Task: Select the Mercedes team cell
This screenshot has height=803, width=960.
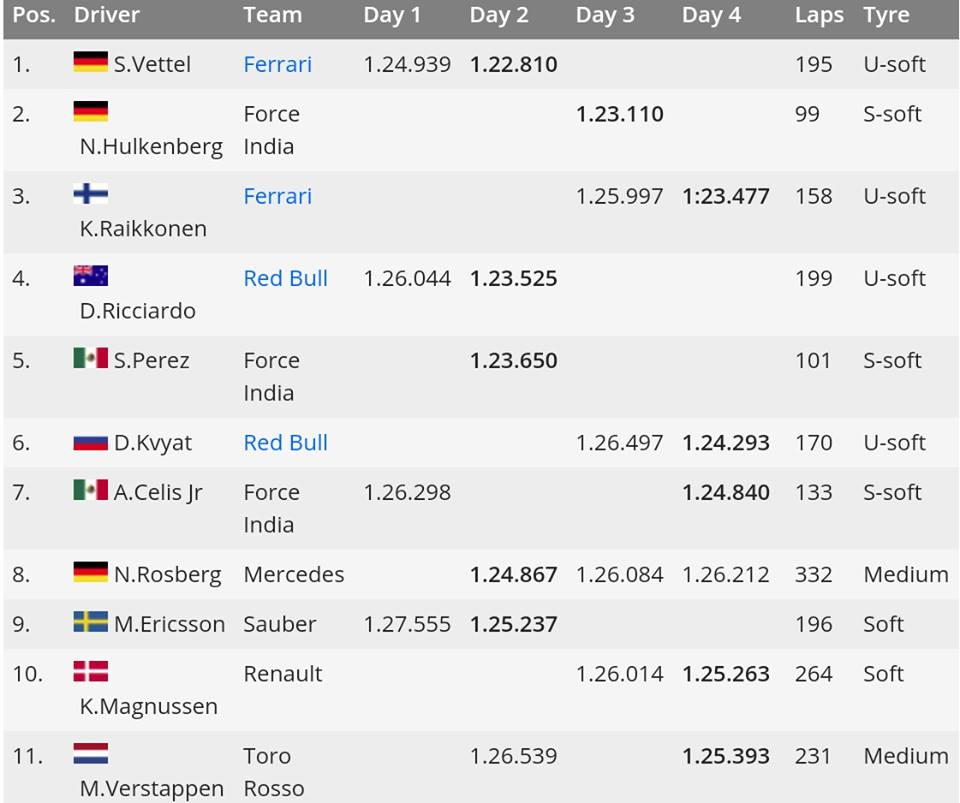Action: [293, 574]
